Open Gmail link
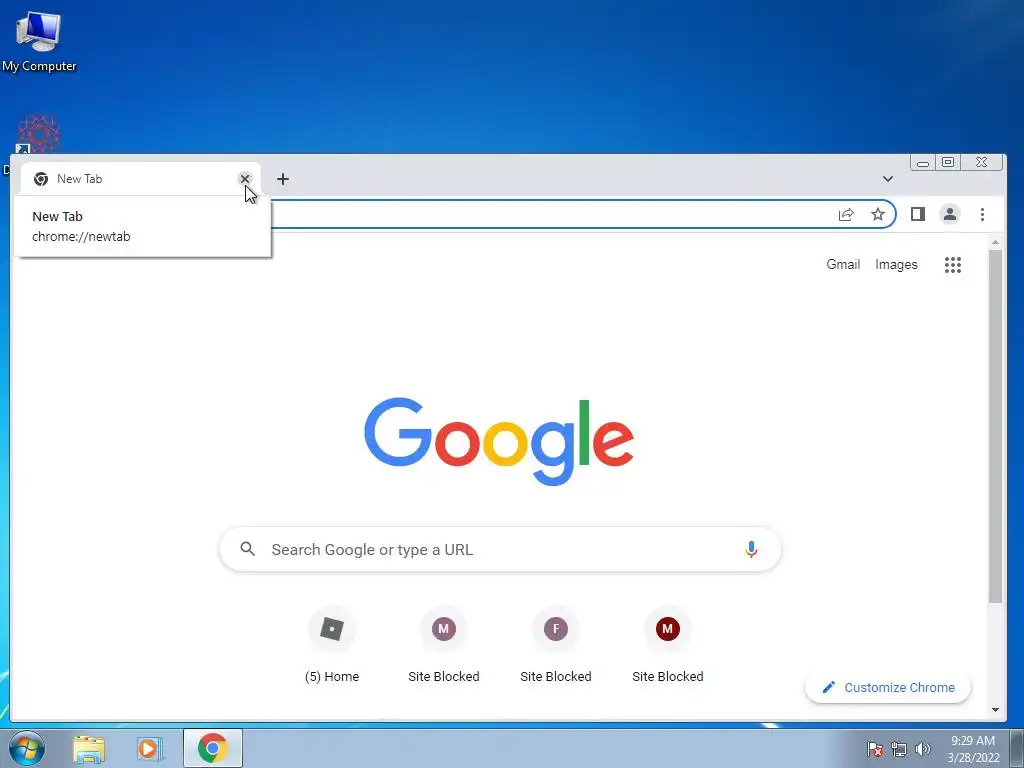This screenshot has width=1024, height=768. click(843, 264)
